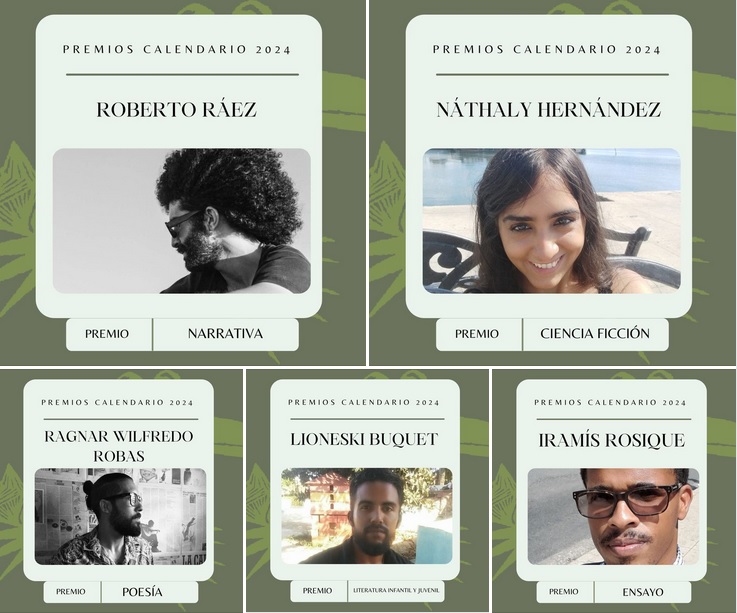Click the NÁTHALY HERNÁNDEZ name heading
Screen dimensions: 737x613
click(549, 110)
